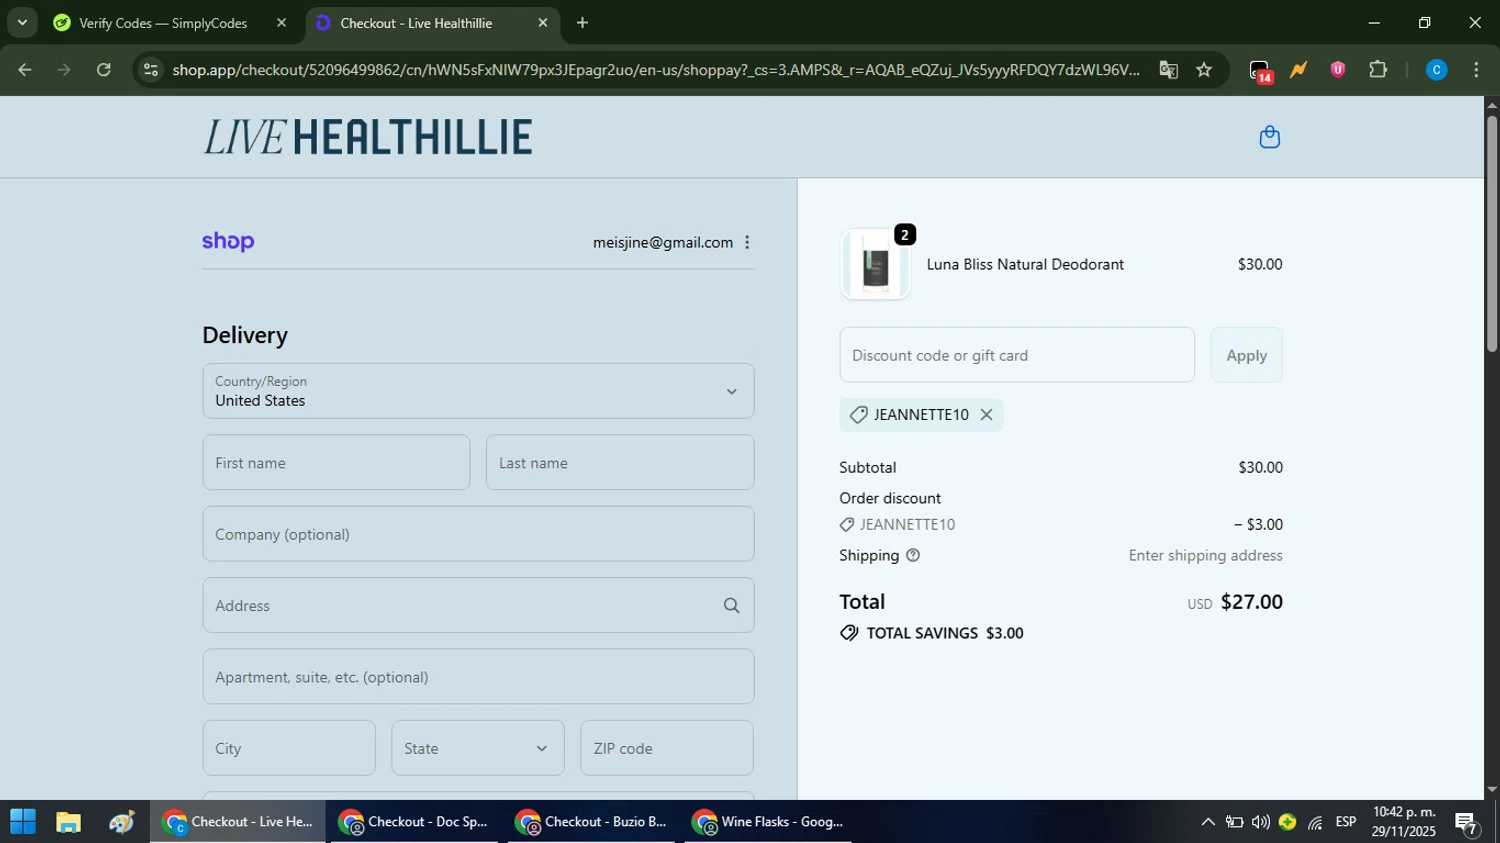Focus the Apartment, suite field

point(478,677)
